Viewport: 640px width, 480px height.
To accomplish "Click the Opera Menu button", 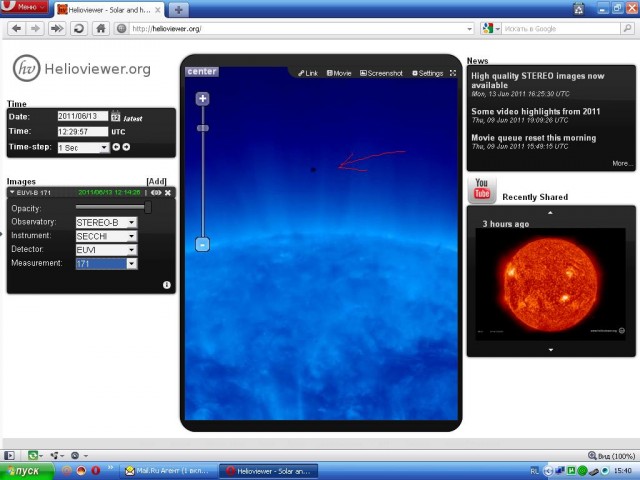I will (24, 6).
